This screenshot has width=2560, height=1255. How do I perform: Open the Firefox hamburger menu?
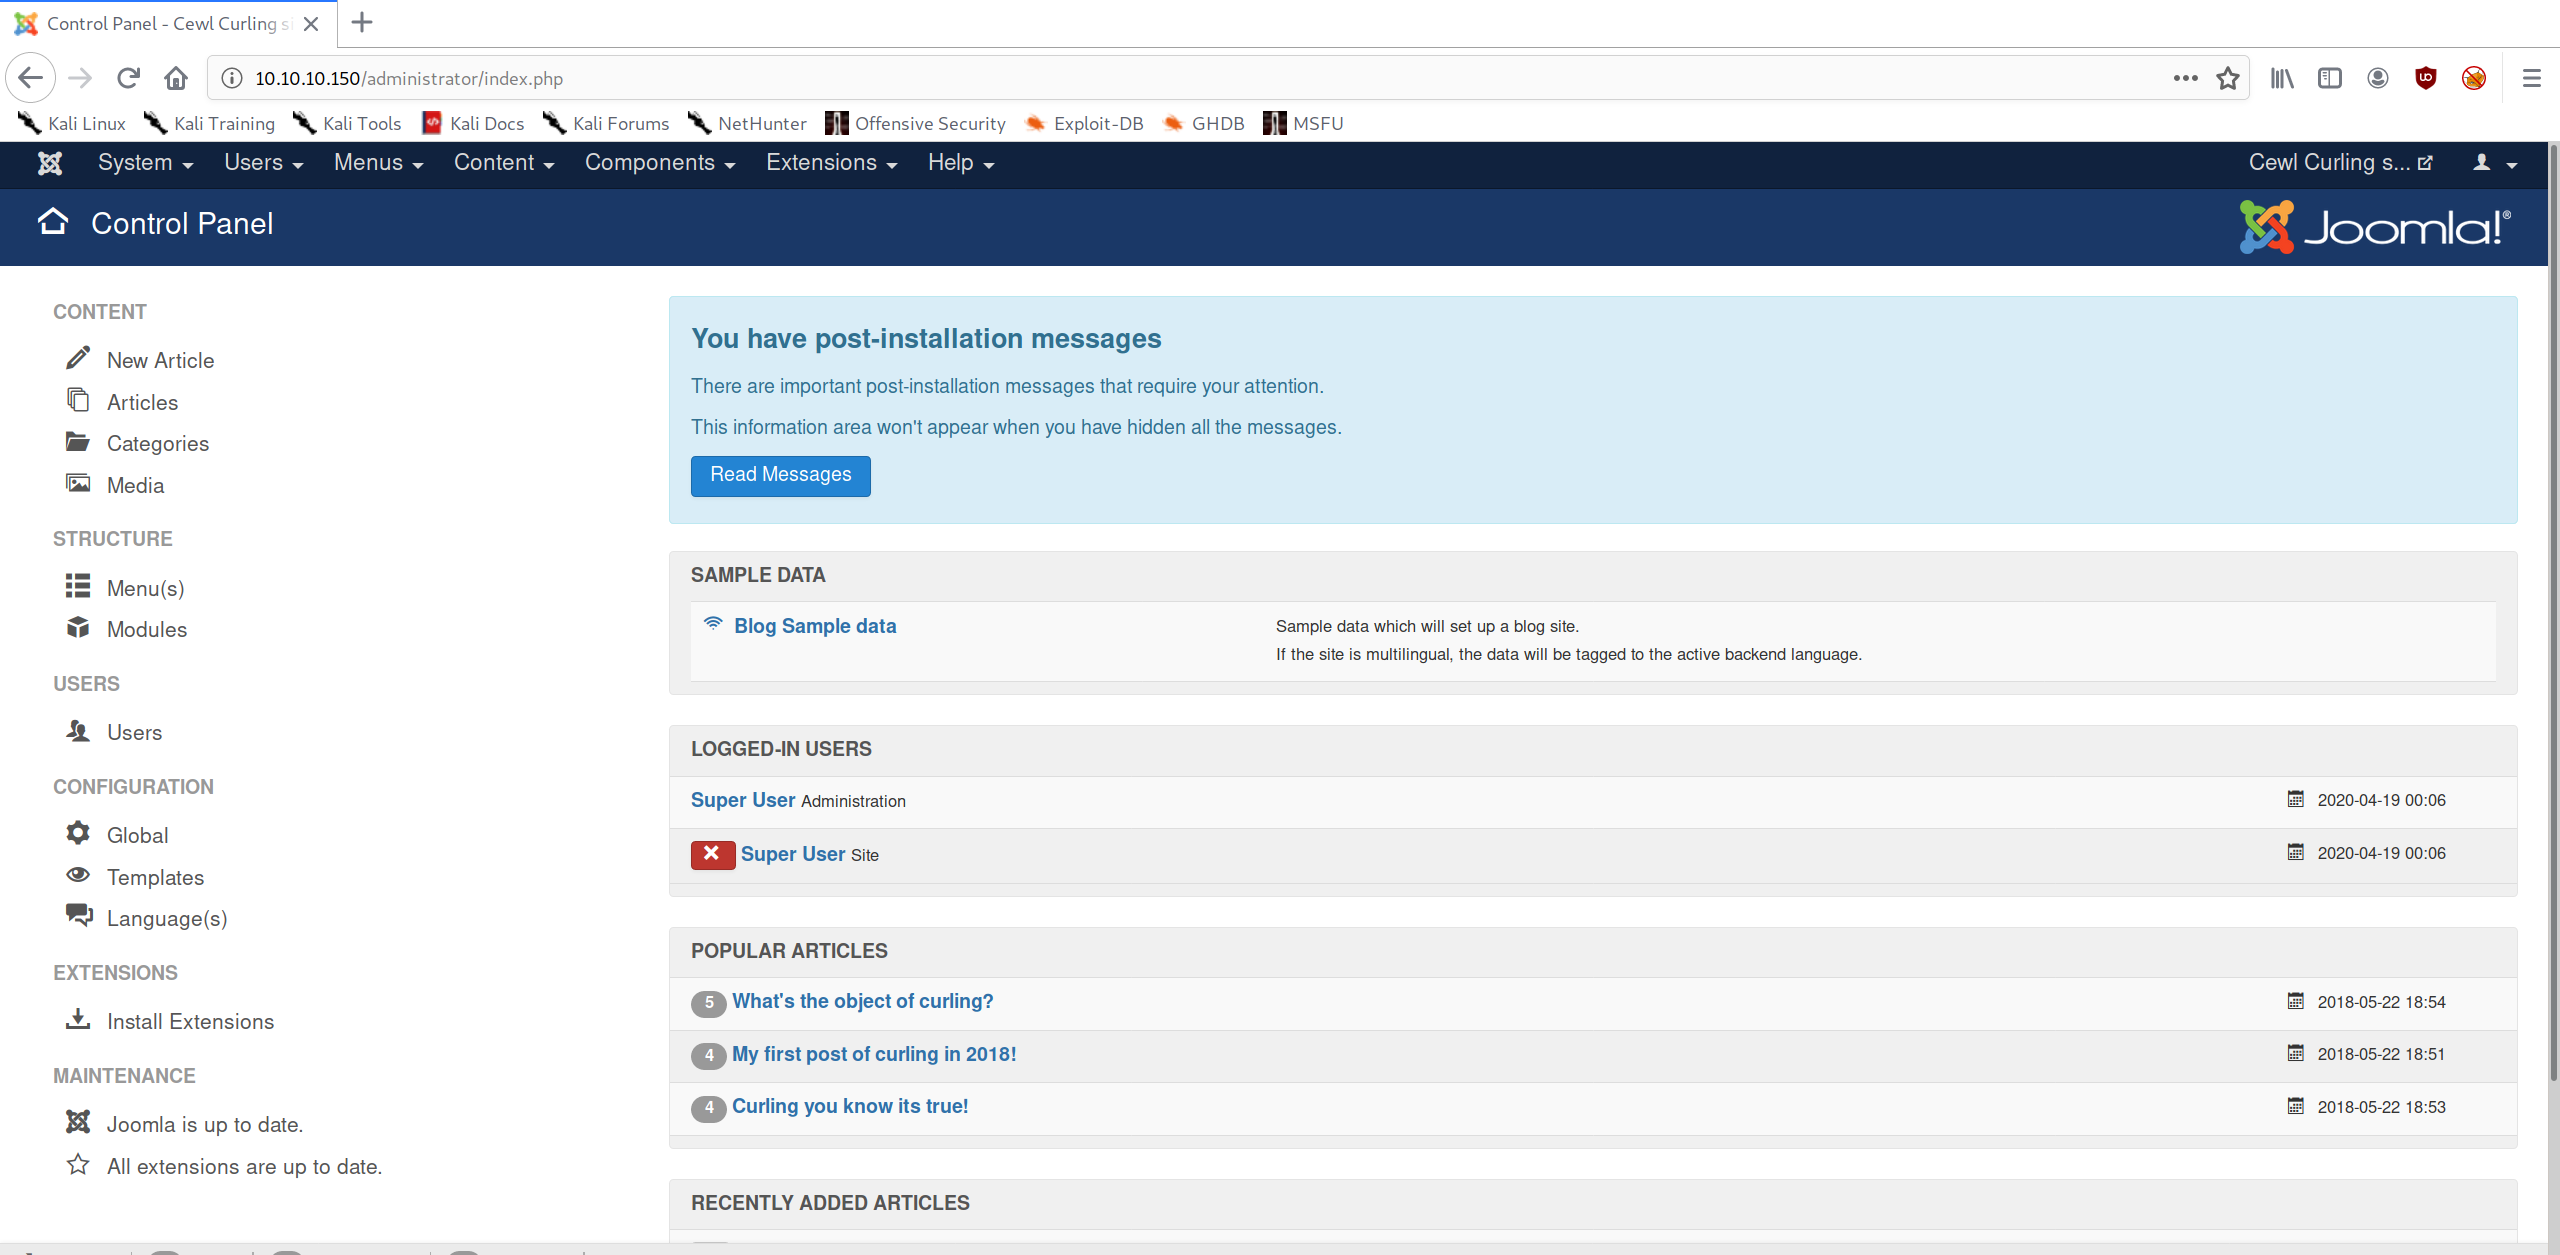coord(2532,78)
